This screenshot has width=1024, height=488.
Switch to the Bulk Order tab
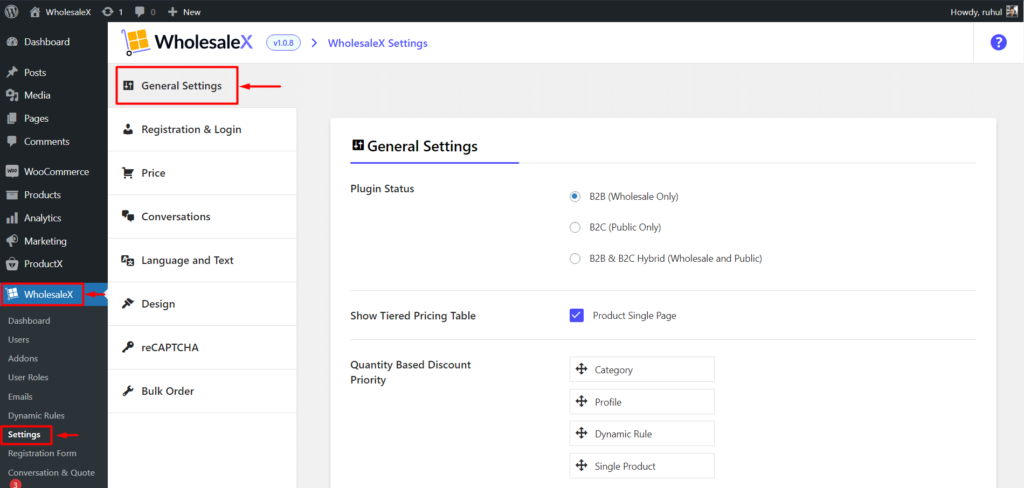(202, 391)
